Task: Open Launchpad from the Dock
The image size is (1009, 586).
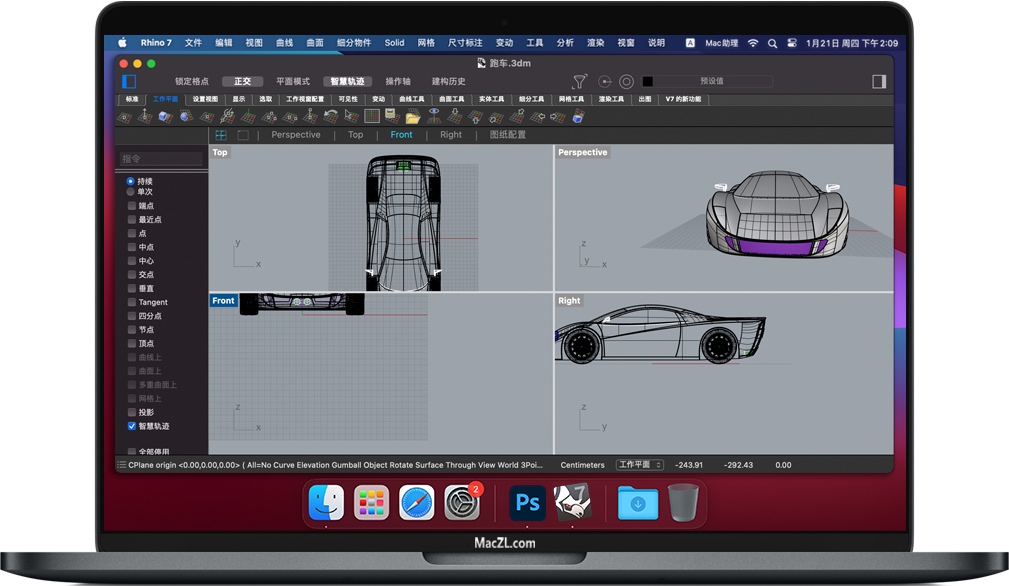Action: pyautogui.click(x=371, y=502)
